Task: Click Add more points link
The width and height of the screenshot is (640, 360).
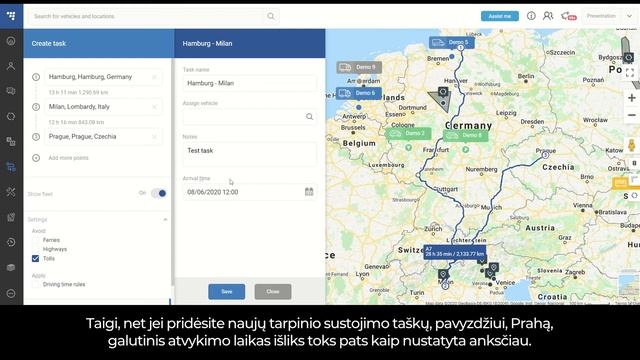Action: coord(68,158)
